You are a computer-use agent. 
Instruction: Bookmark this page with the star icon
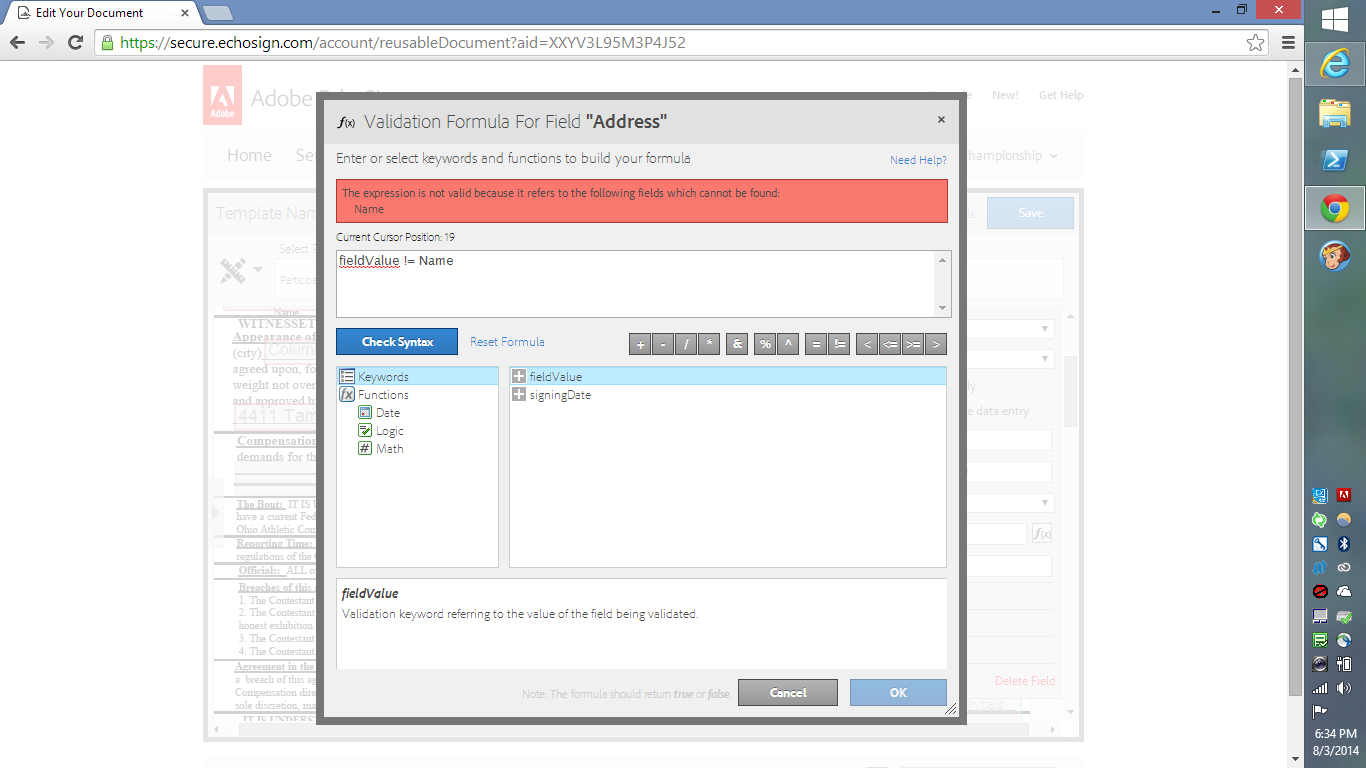pyautogui.click(x=1255, y=43)
